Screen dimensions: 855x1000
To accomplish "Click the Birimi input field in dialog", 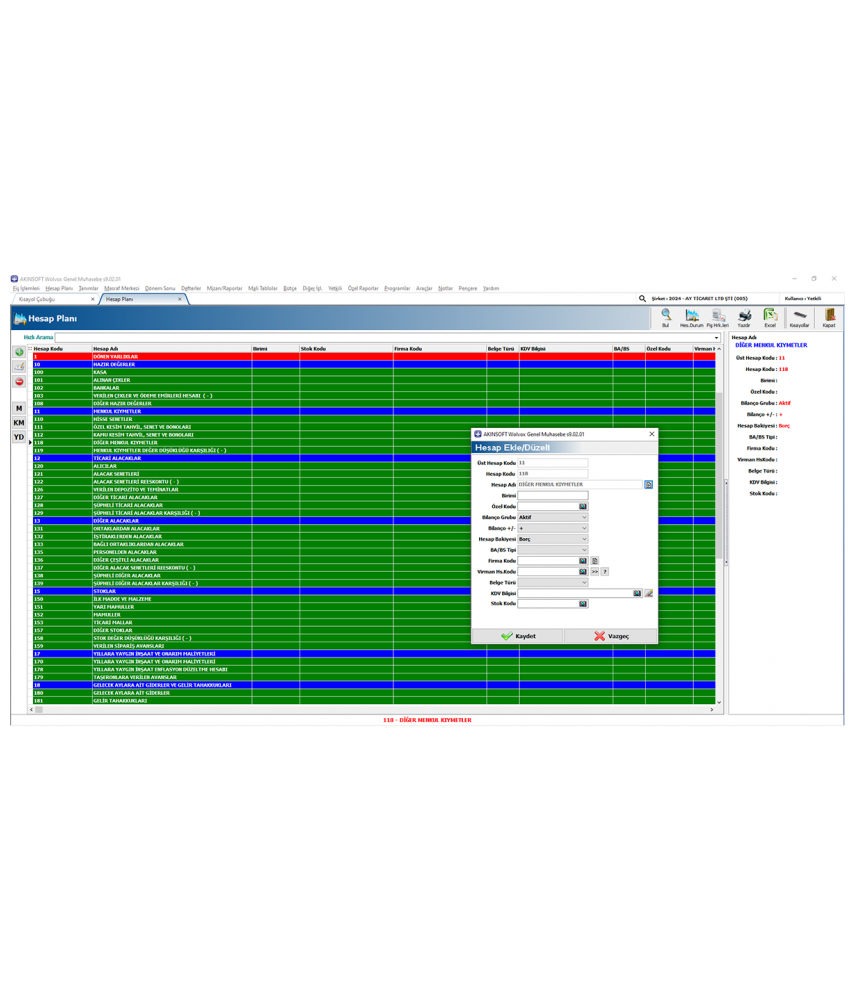I will pos(552,495).
